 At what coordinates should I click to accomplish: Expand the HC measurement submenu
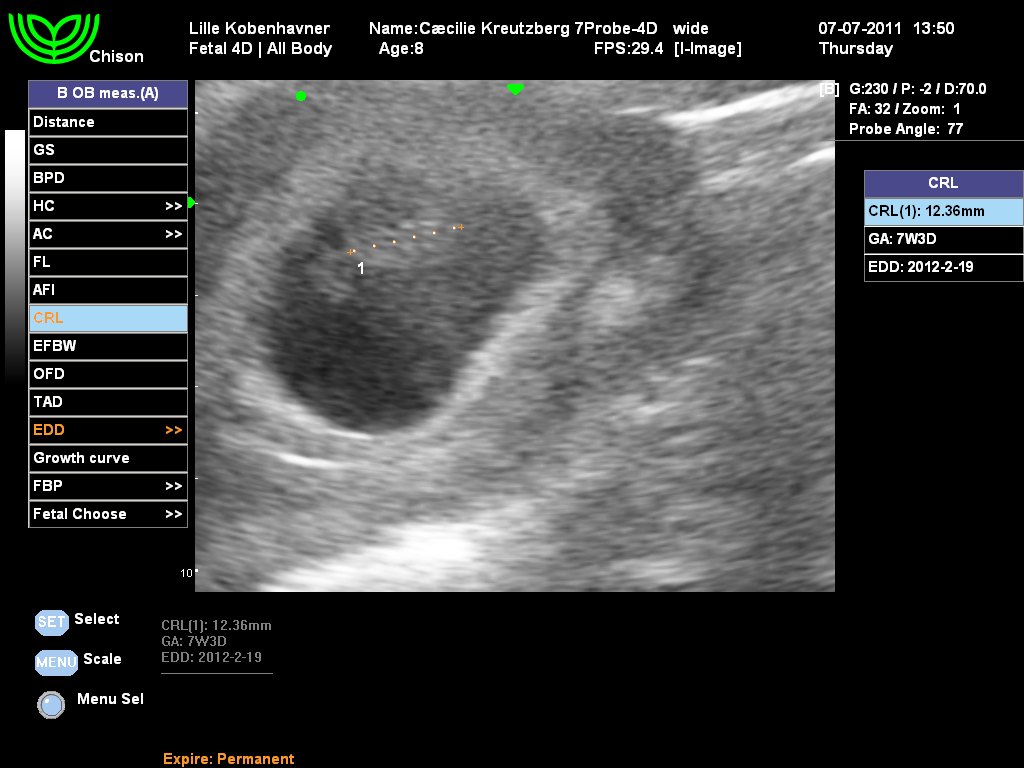click(x=173, y=206)
